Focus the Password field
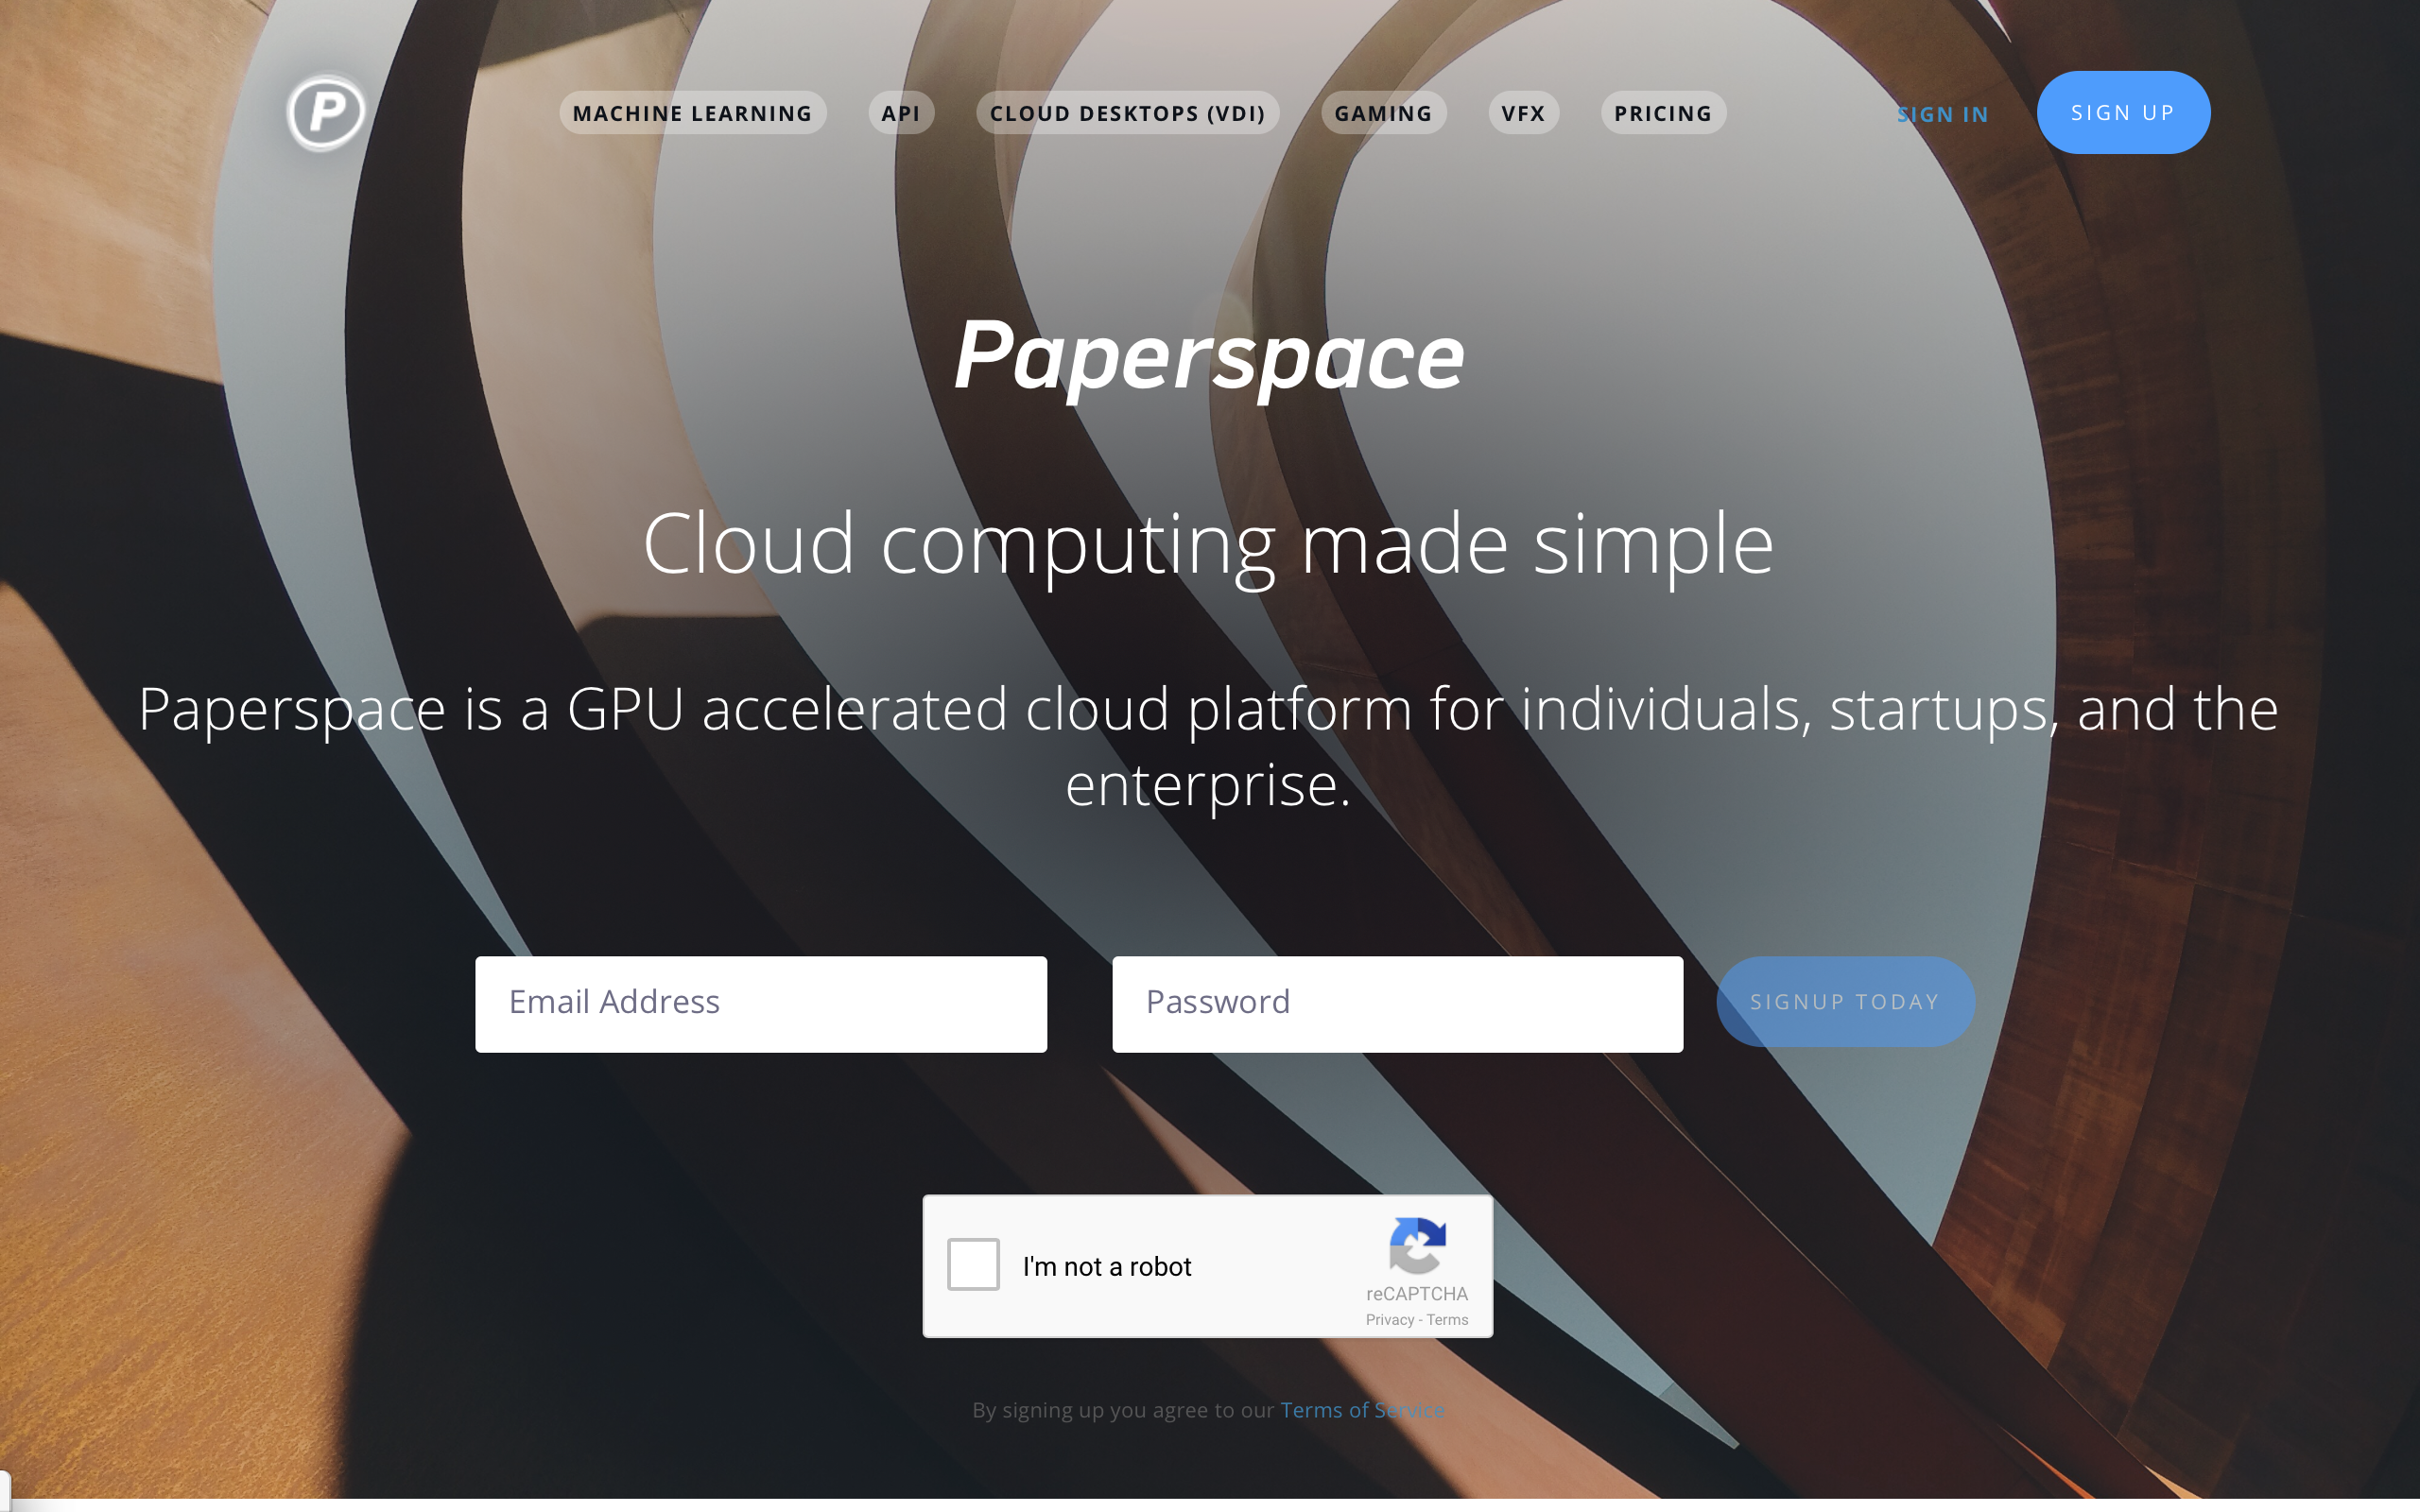This screenshot has height=1512, width=2420. pos(1397,1003)
